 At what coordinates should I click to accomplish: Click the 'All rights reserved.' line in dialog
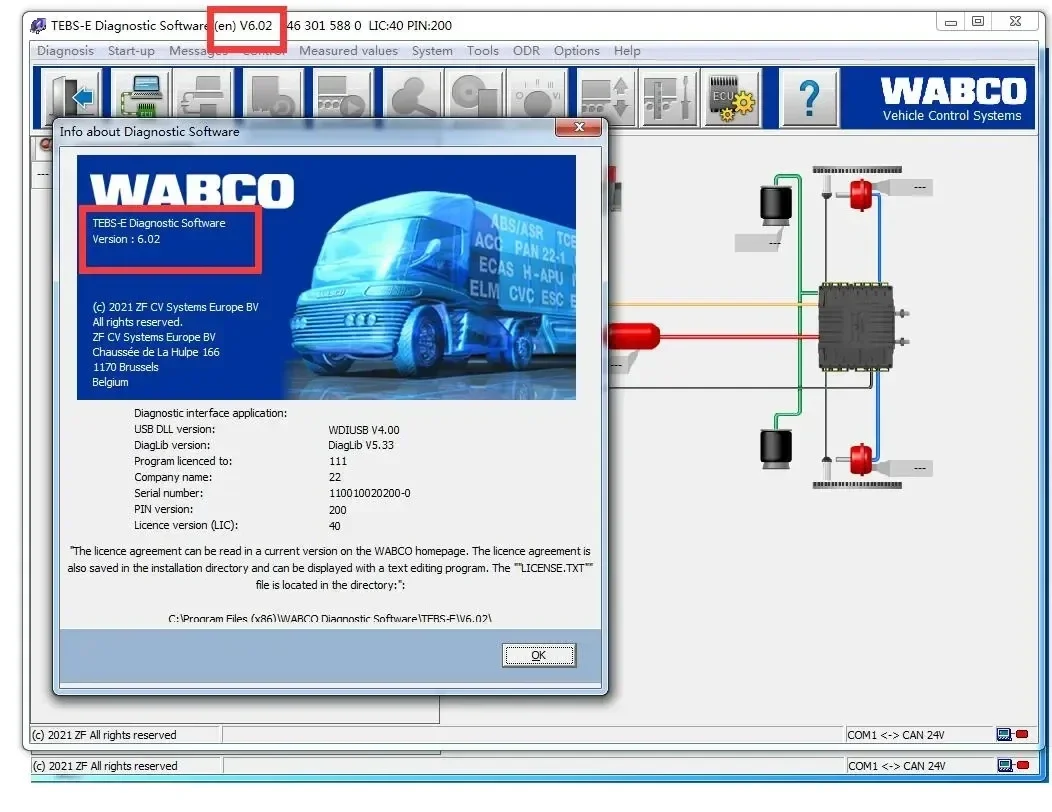click(137, 322)
